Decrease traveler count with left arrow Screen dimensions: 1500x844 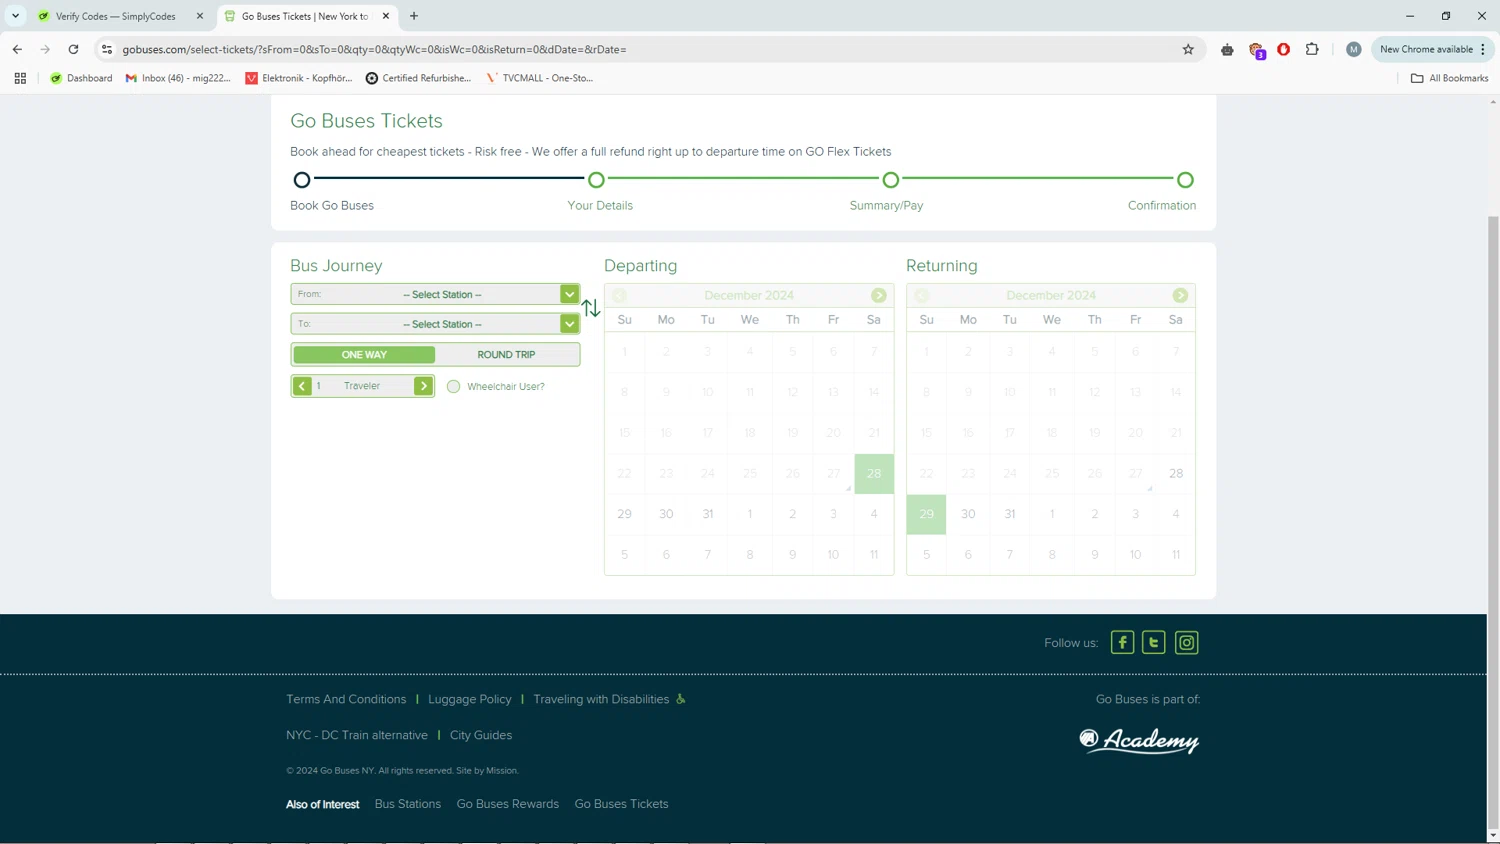tap(302, 386)
